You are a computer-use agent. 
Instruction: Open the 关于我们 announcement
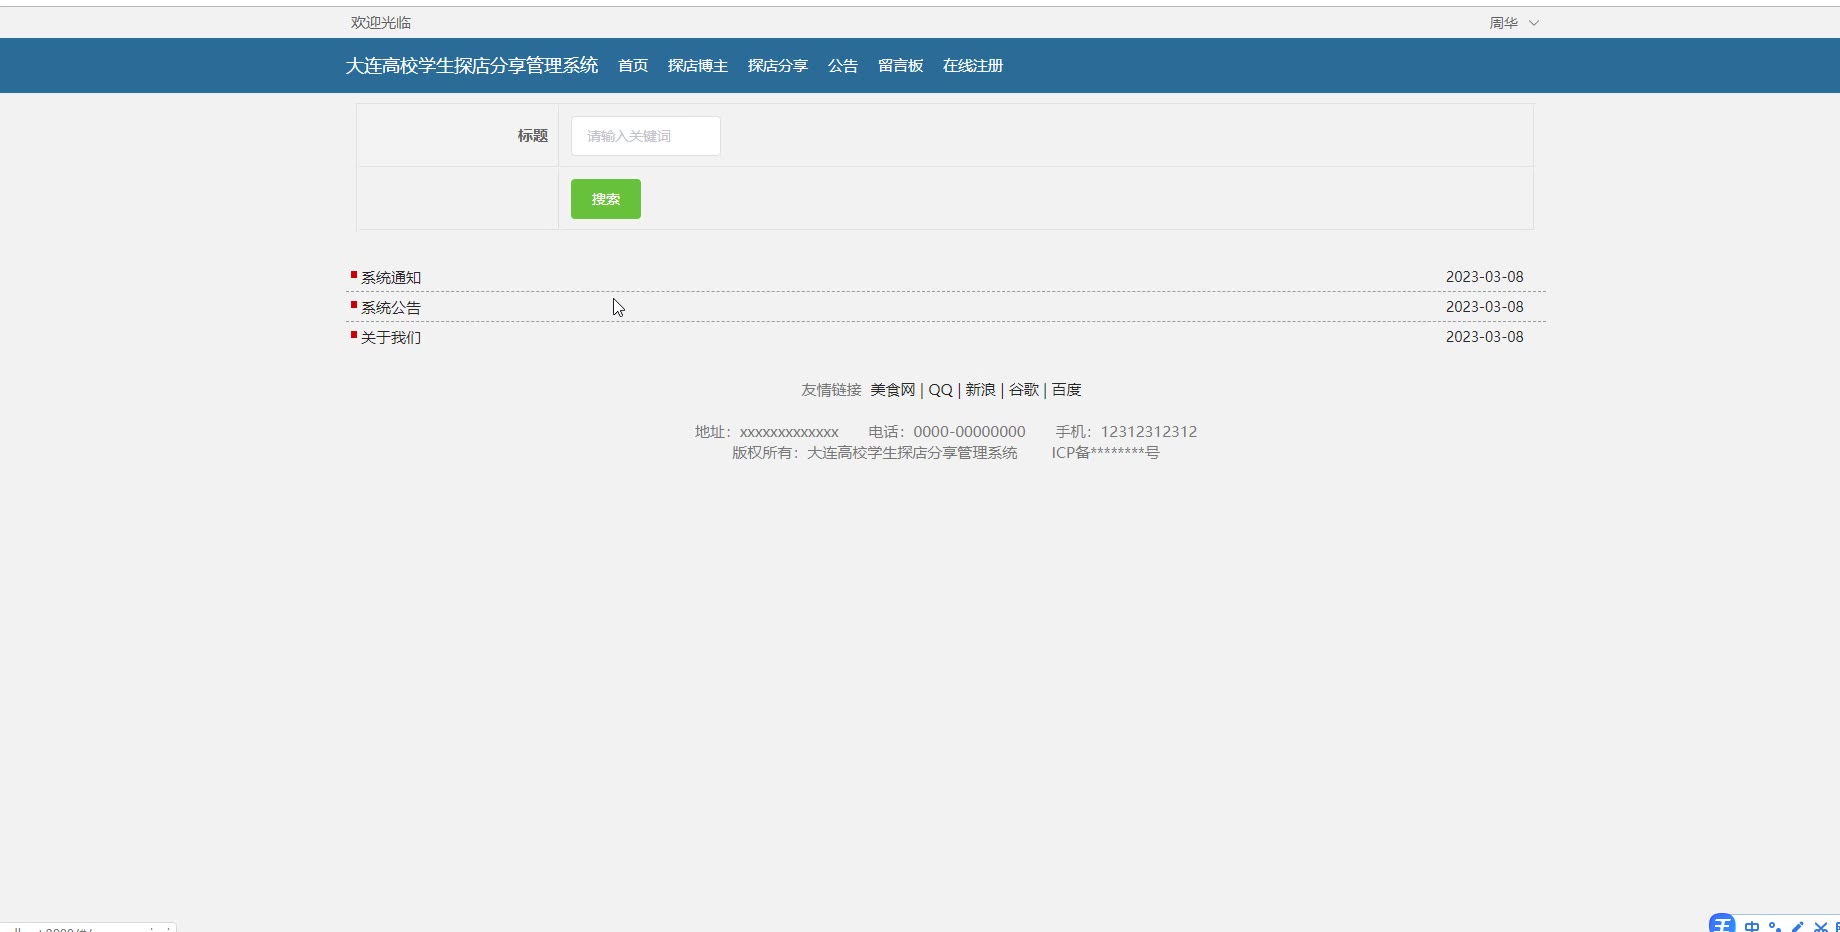pos(391,338)
